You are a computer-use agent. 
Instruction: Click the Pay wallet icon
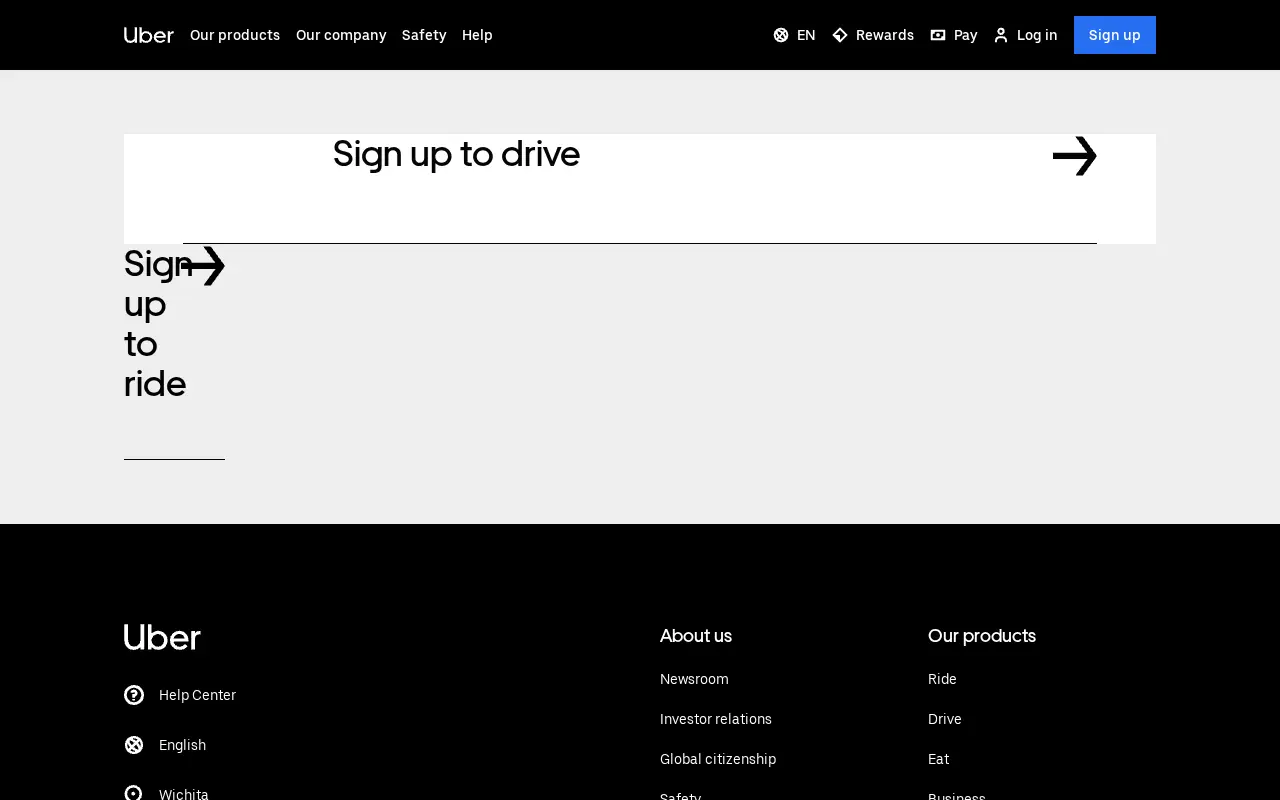click(938, 35)
